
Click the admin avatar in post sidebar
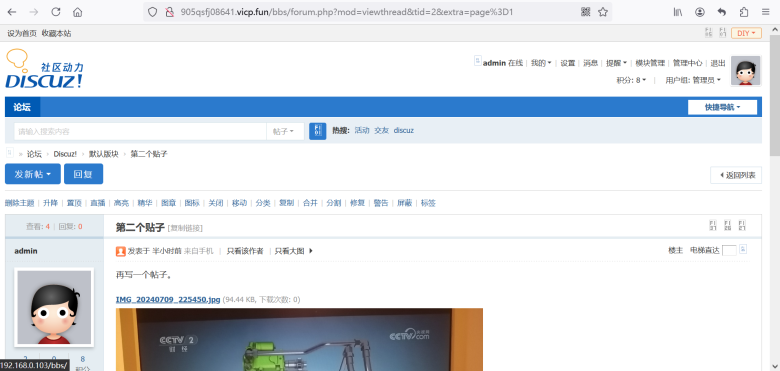coord(54,307)
